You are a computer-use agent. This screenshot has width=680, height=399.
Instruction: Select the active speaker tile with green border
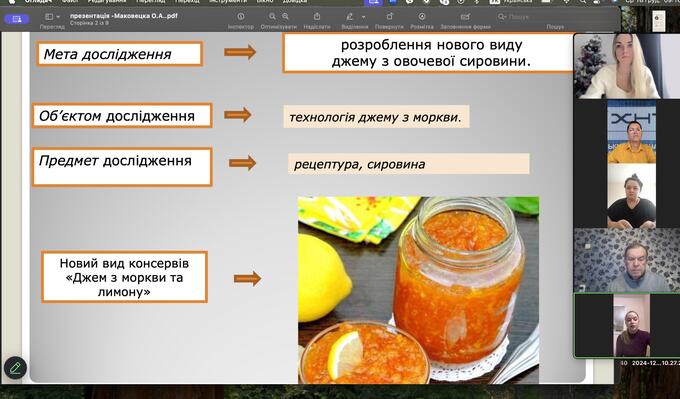[x=627, y=325]
